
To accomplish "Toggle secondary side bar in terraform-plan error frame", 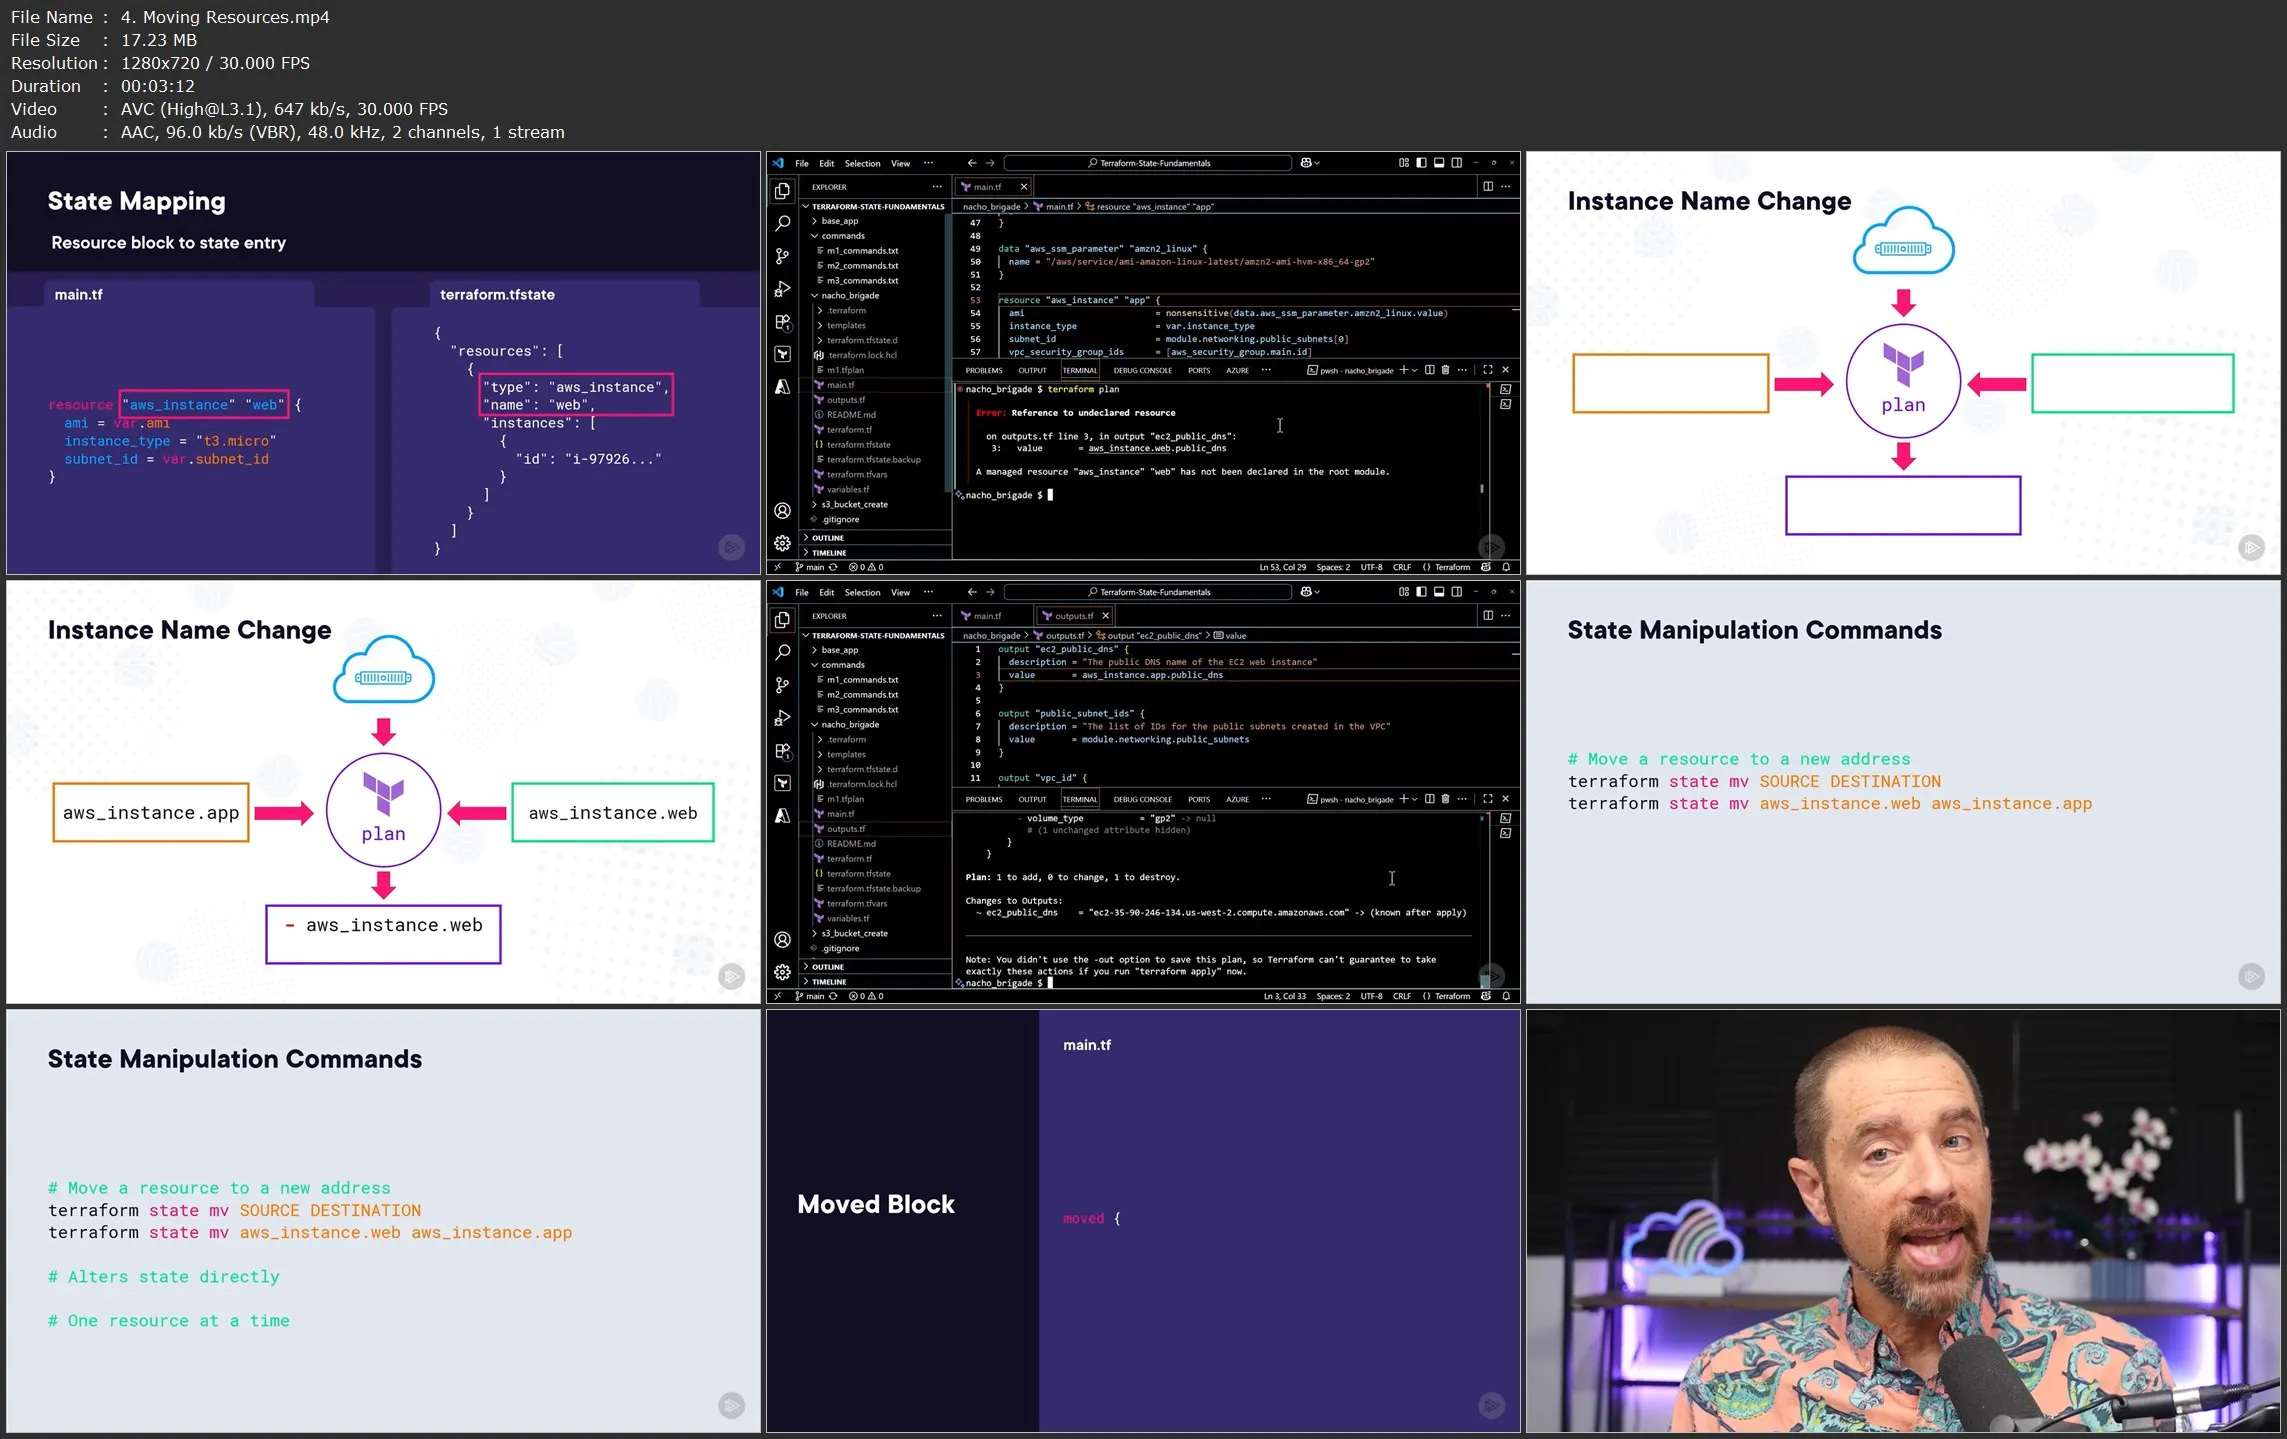I will pyautogui.click(x=1457, y=163).
